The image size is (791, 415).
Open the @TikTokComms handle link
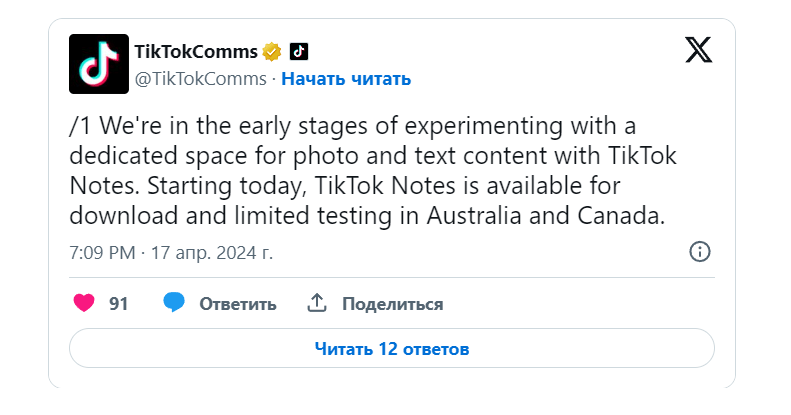[200, 78]
